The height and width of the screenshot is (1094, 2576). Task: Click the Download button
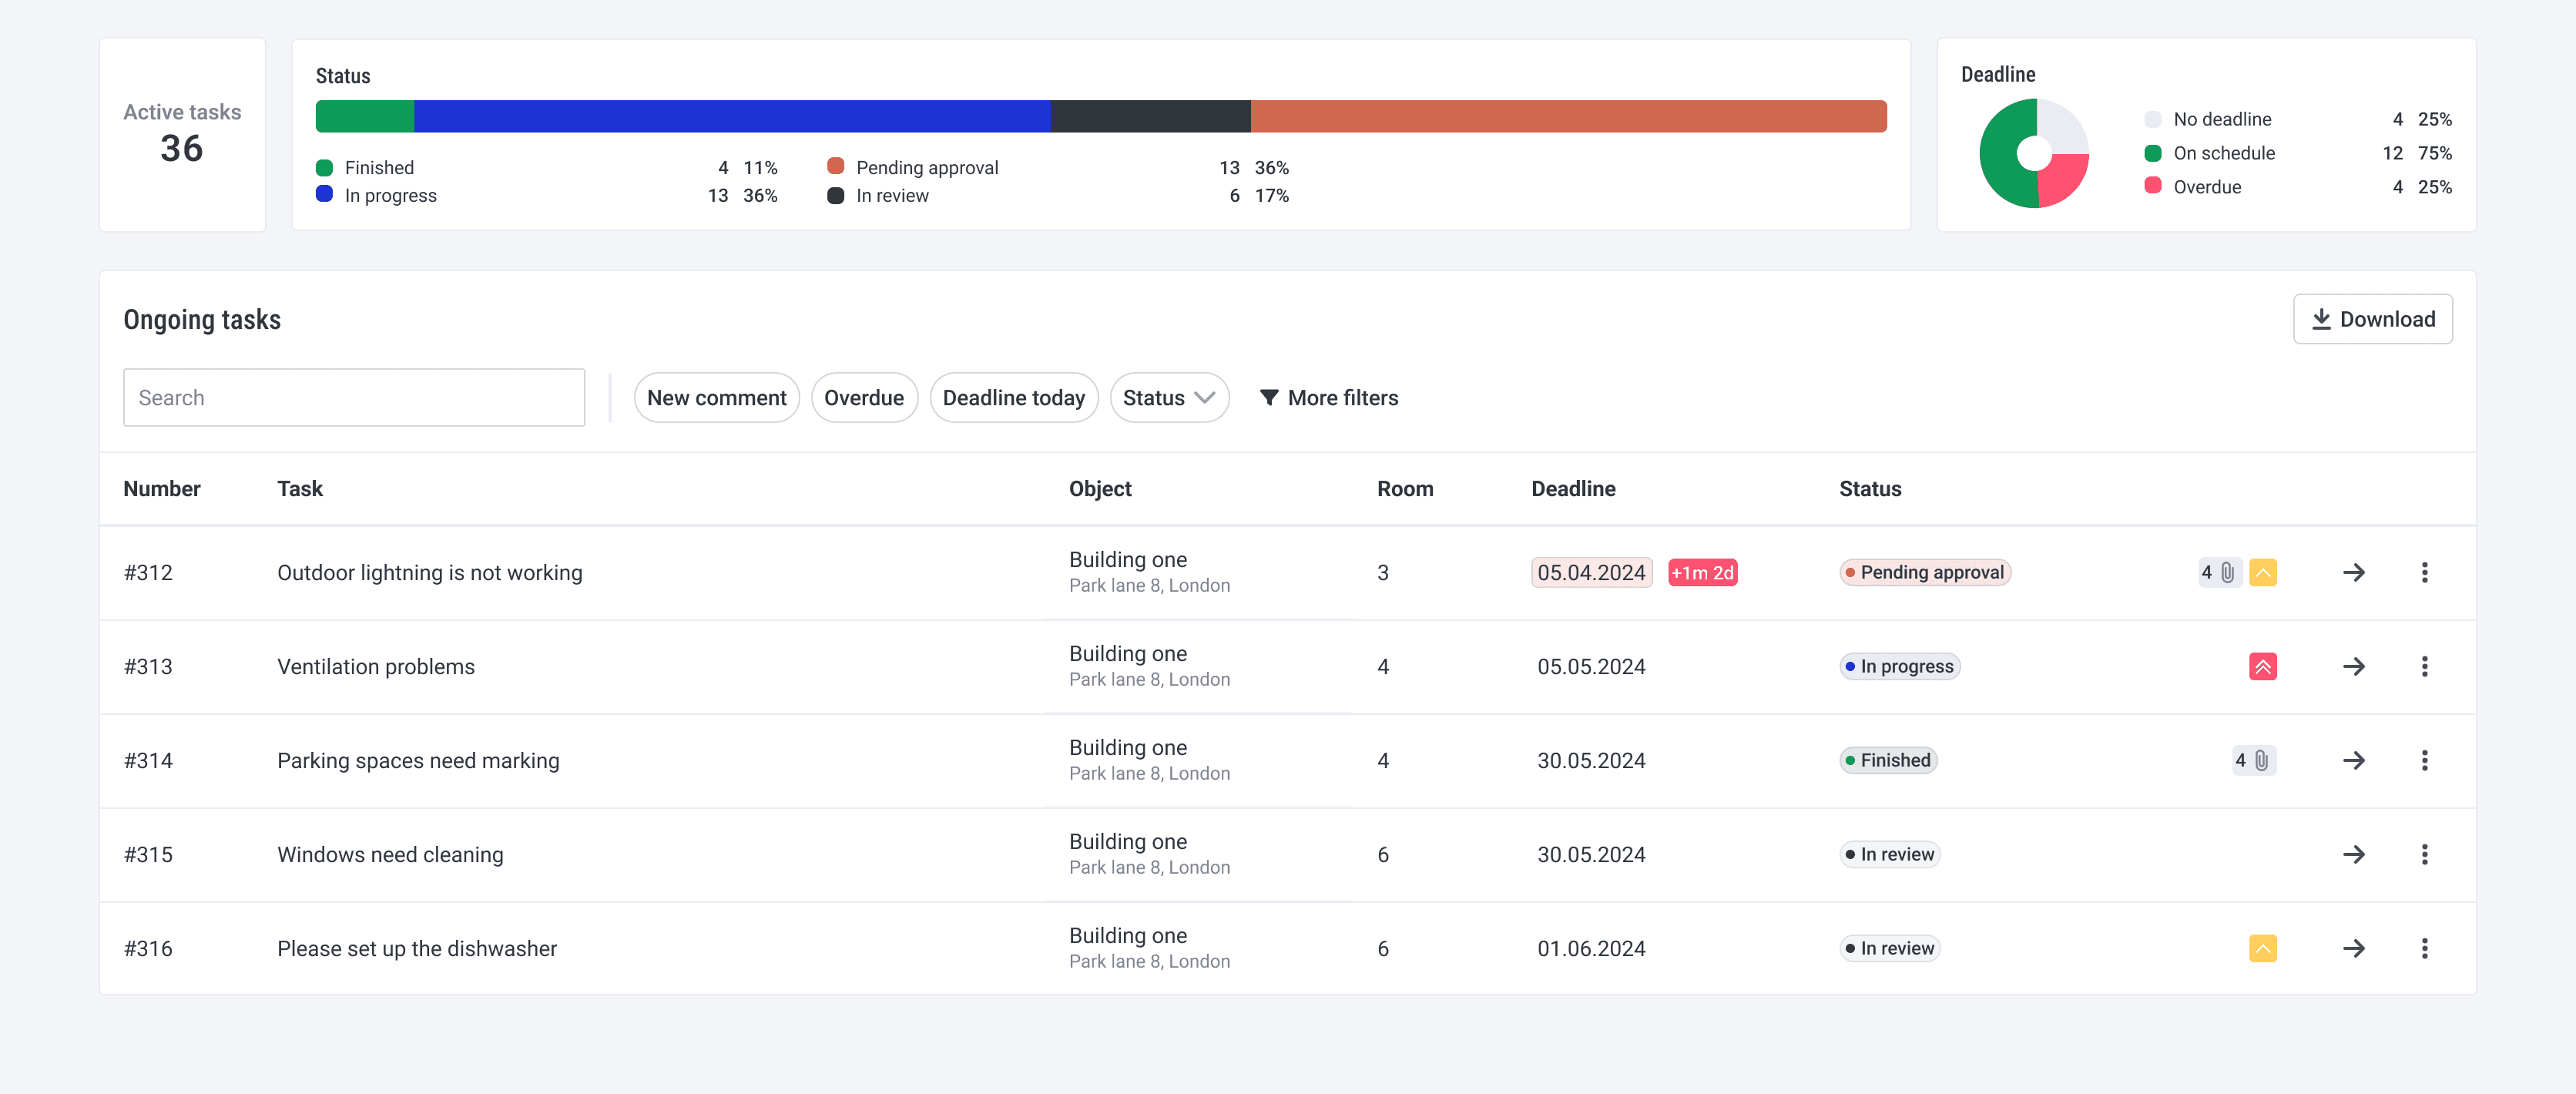point(2371,319)
